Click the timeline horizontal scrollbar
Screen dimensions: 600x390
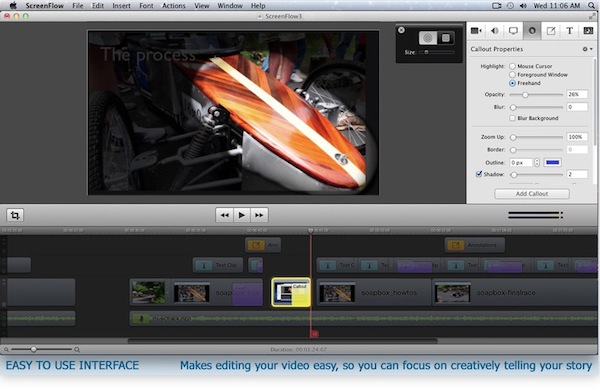pos(282,341)
